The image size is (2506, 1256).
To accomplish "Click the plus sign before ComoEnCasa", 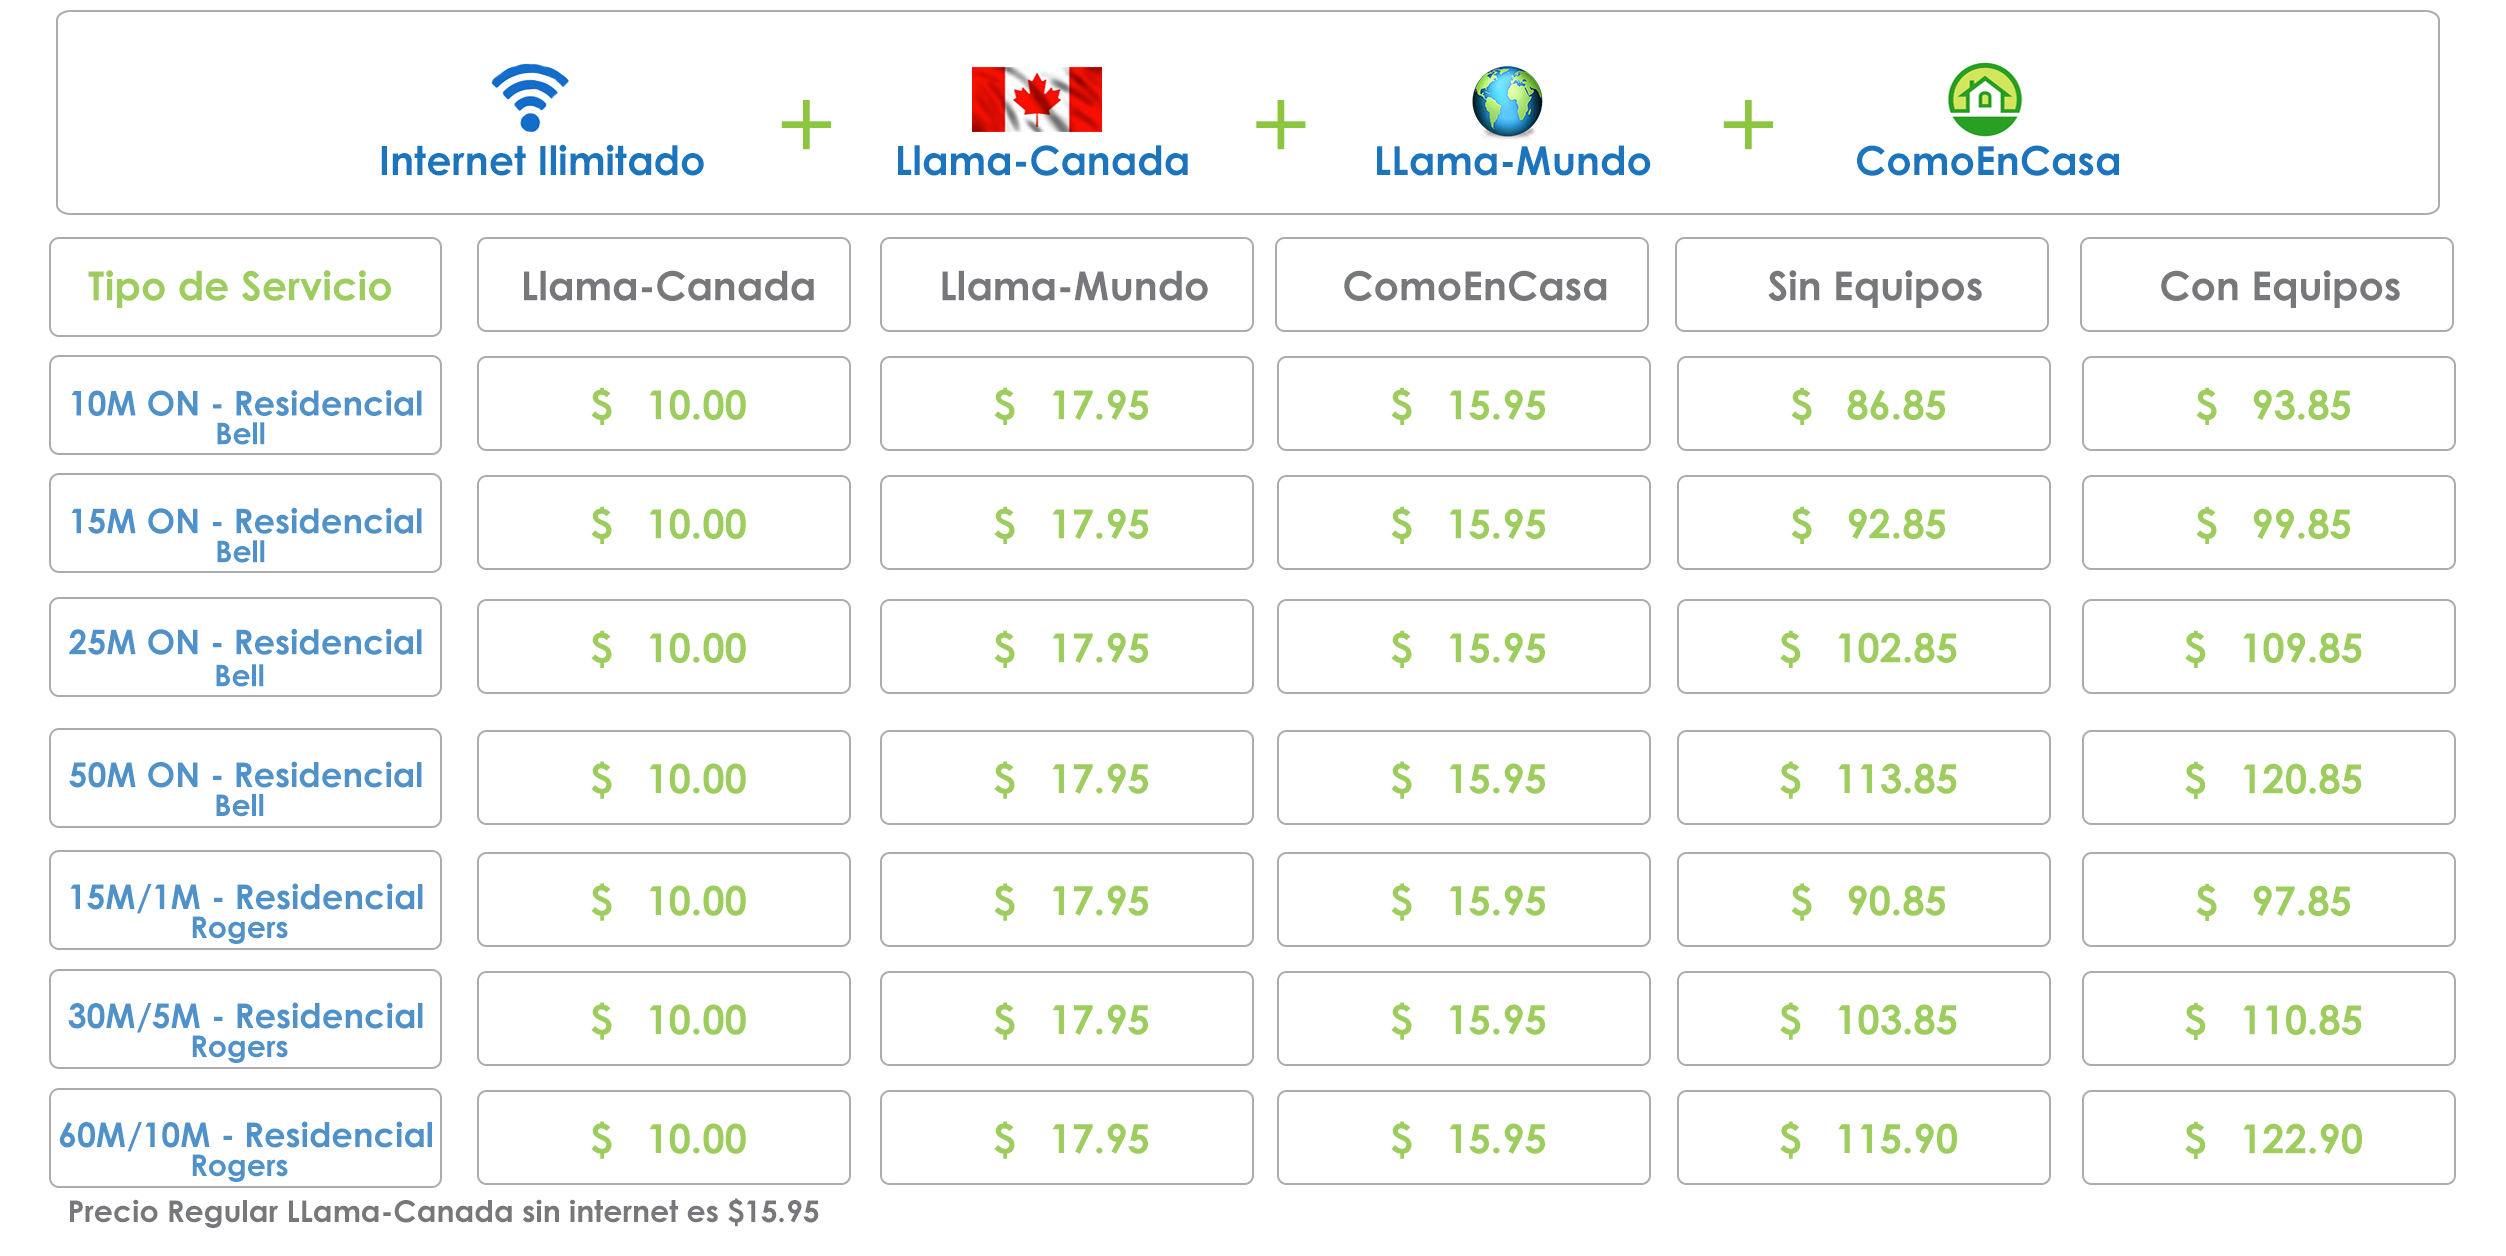I will [x=1748, y=125].
